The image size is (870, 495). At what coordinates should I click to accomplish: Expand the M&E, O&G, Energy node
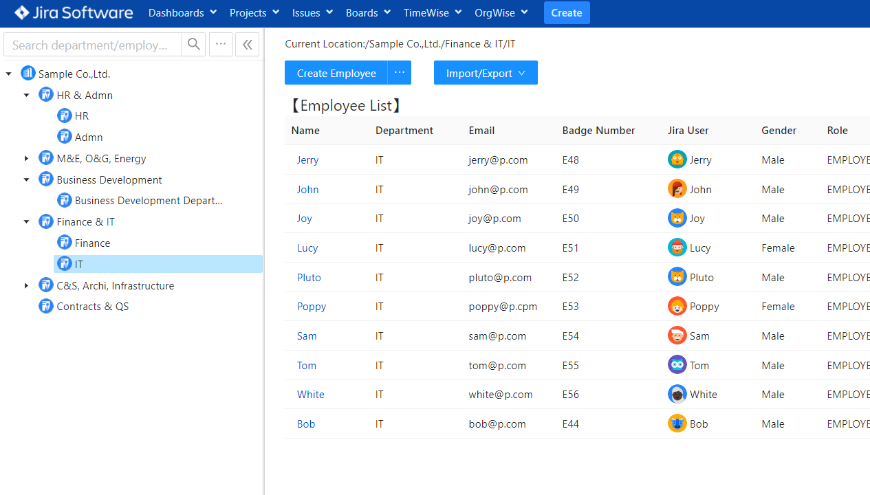pyautogui.click(x=27, y=158)
